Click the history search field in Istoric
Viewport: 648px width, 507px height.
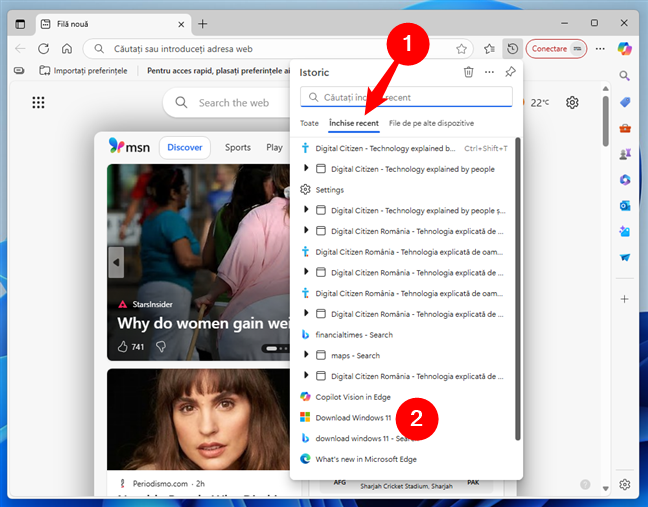coord(406,98)
